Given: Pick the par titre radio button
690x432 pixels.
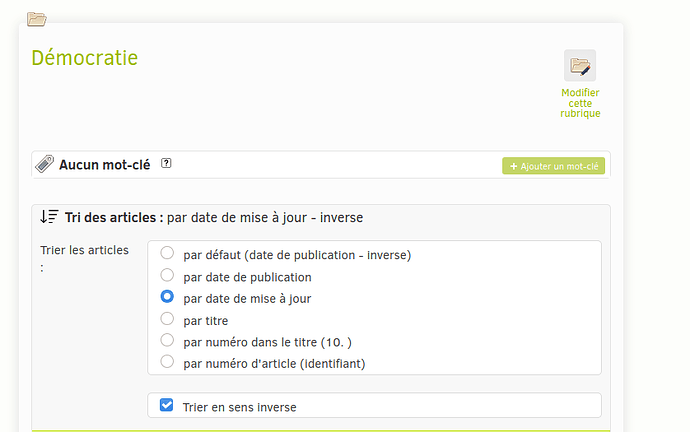Looking at the screenshot, I should (x=167, y=318).
